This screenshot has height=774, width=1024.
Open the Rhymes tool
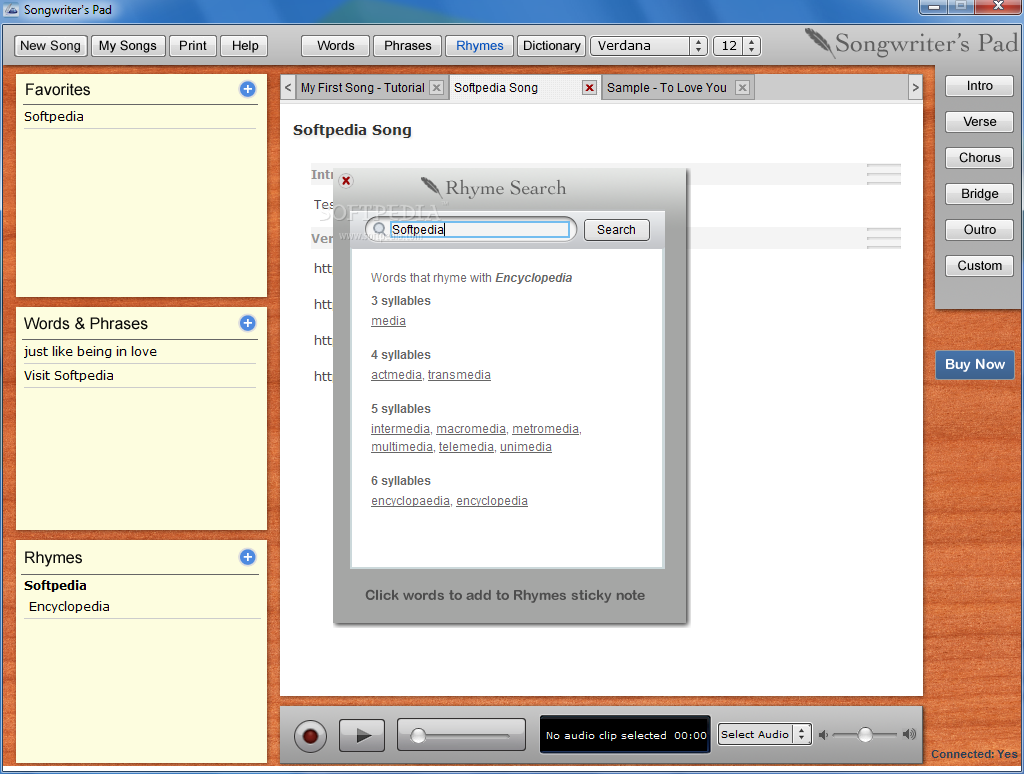(x=479, y=46)
